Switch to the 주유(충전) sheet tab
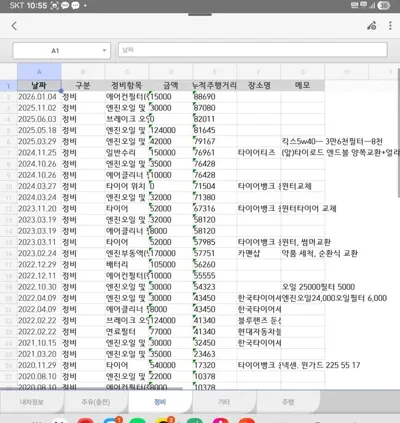Image resolution: width=400 pixels, height=423 pixels. click(96, 402)
